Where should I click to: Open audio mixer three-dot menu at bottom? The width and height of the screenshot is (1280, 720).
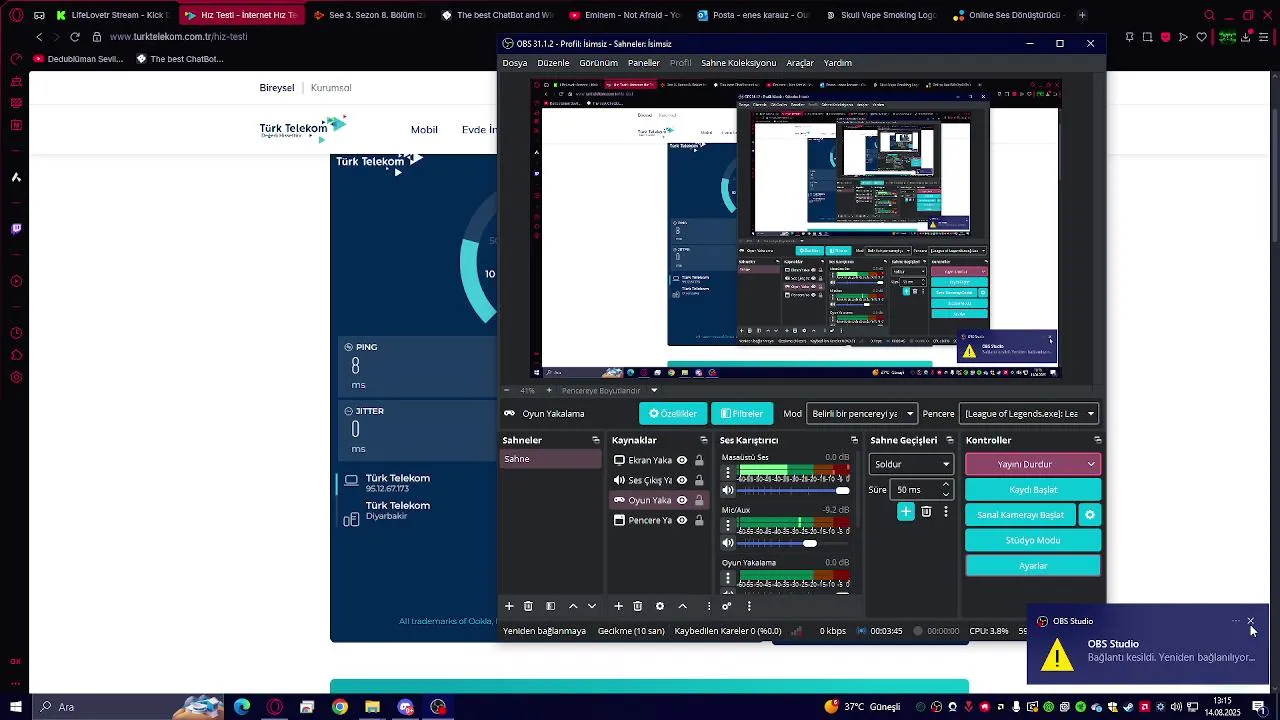coord(749,606)
